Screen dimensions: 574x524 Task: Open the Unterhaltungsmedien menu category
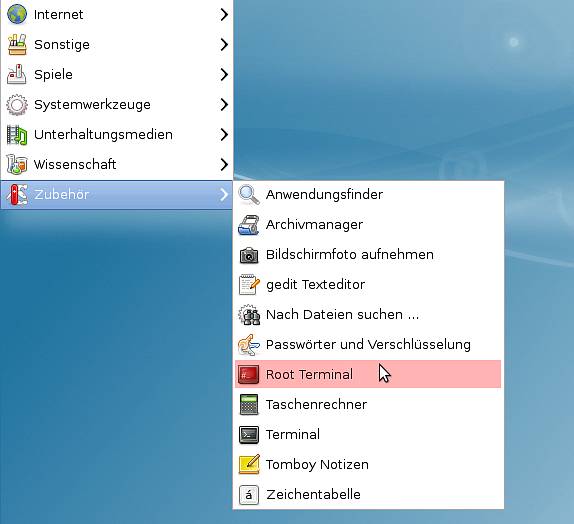pos(117,135)
